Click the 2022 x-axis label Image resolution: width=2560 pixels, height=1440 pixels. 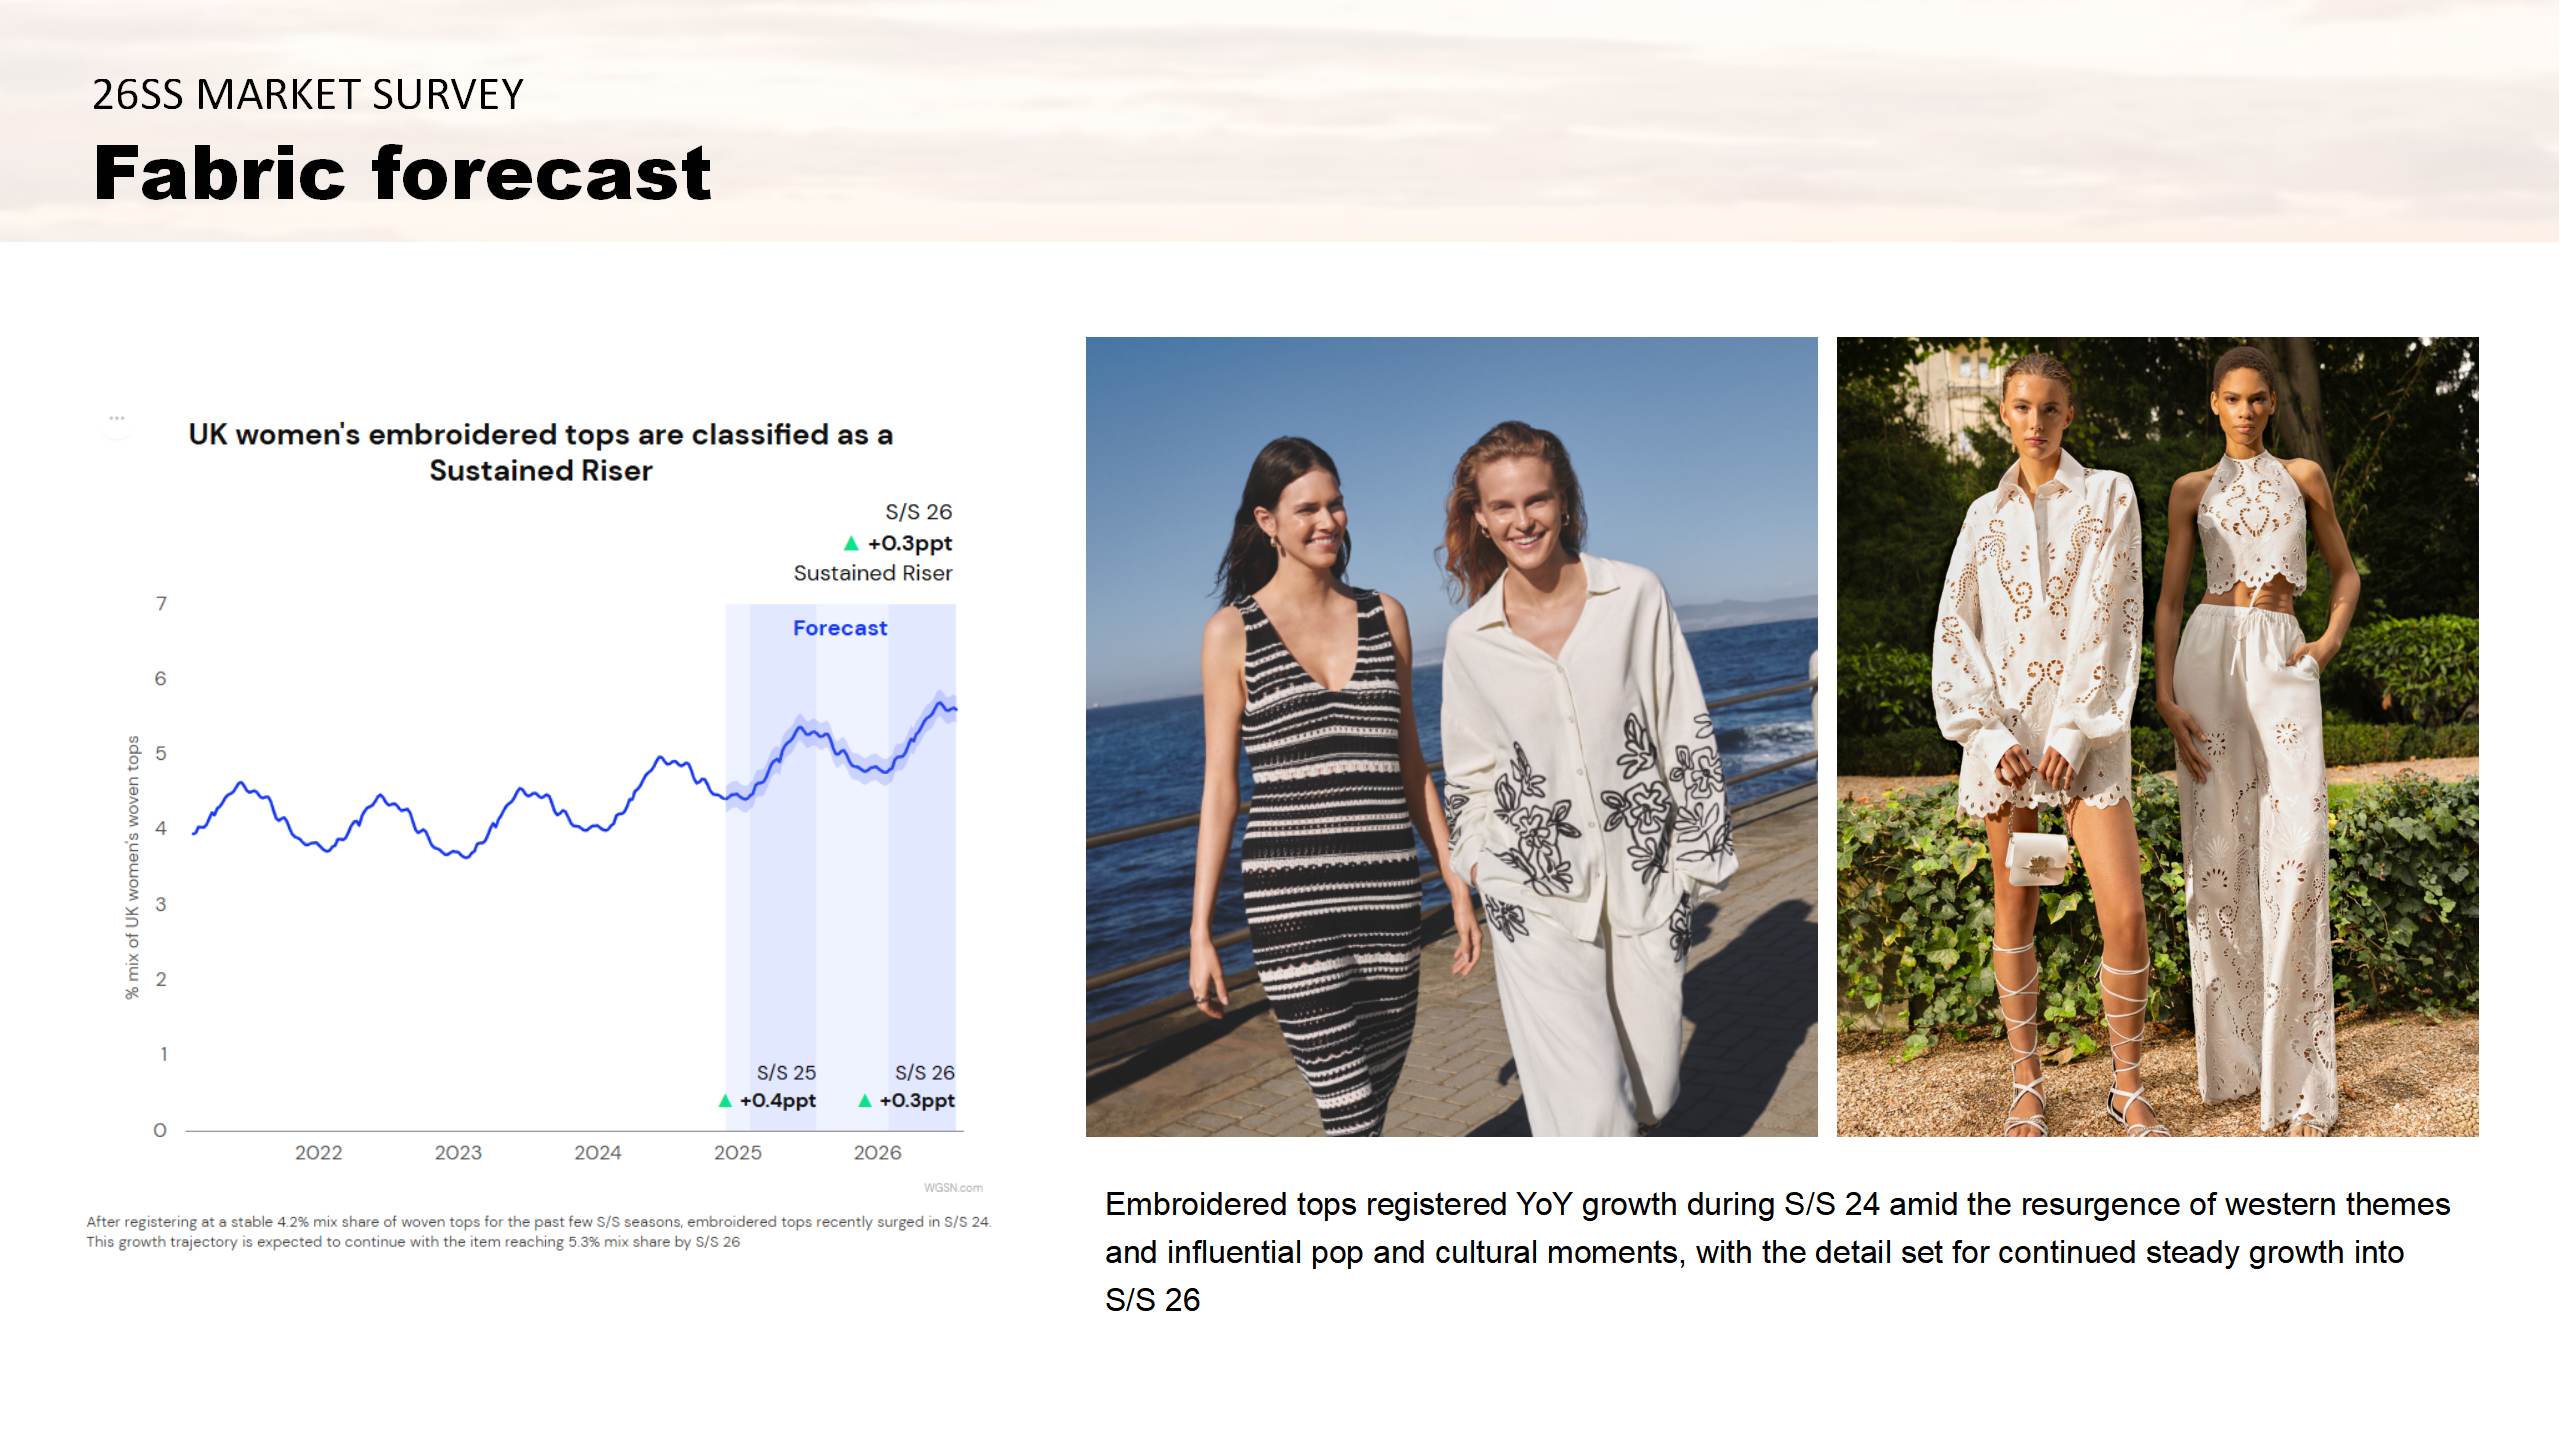(x=318, y=1153)
